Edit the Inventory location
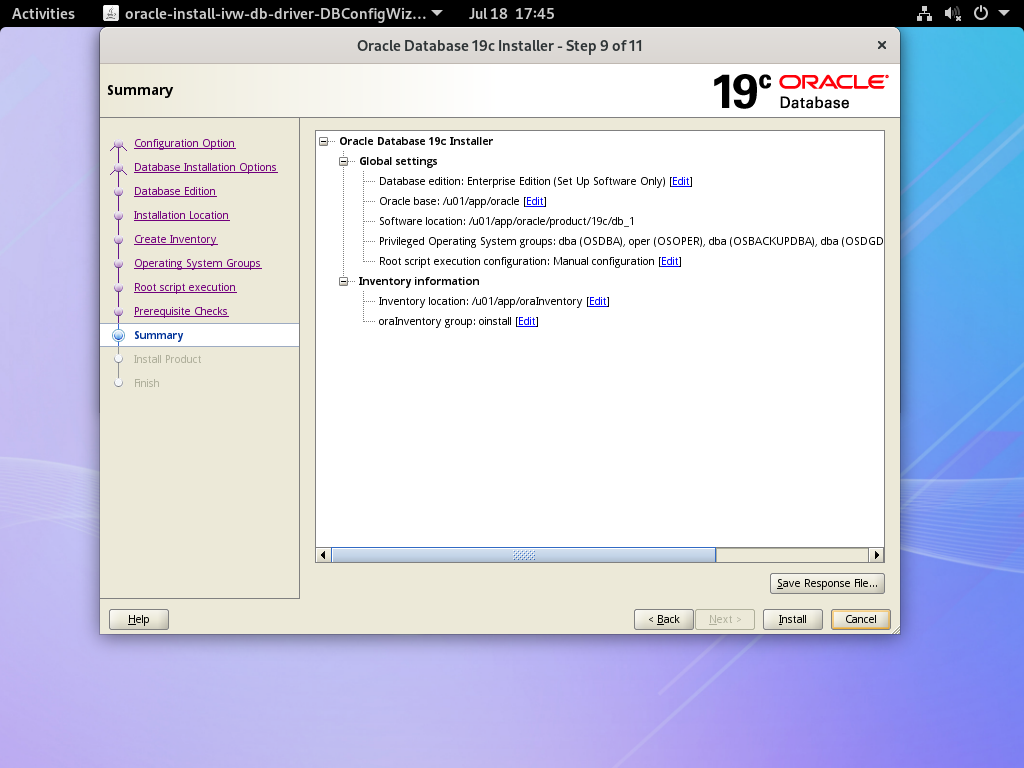 click(598, 302)
